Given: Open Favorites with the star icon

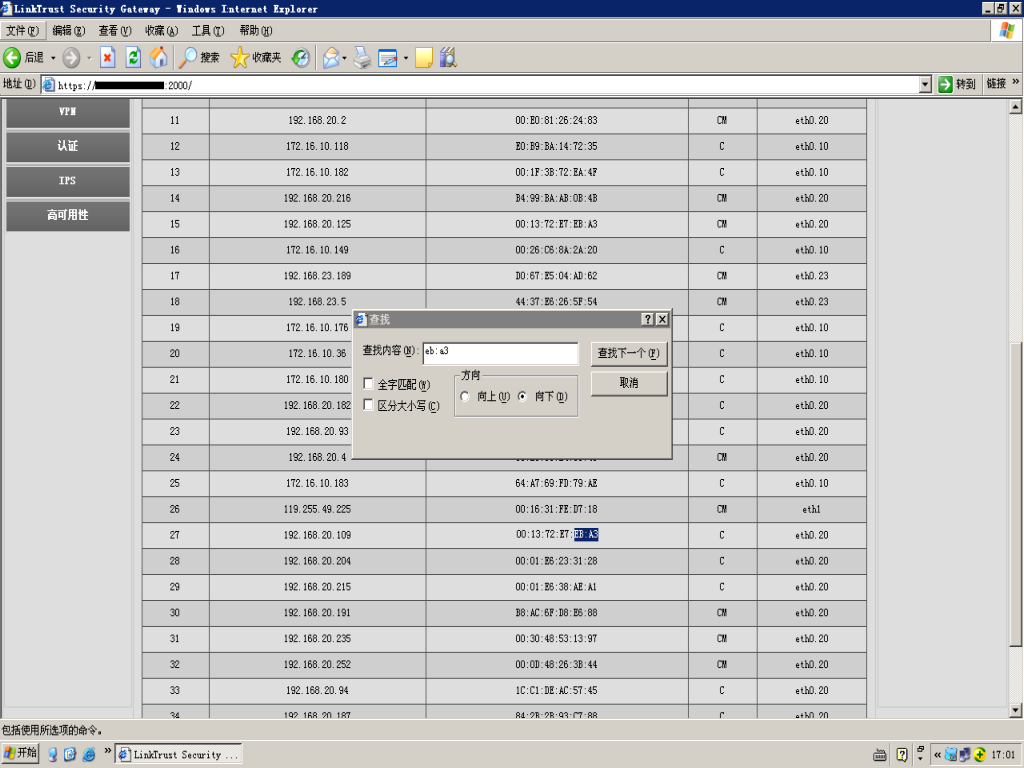Looking at the screenshot, I should (x=256, y=57).
